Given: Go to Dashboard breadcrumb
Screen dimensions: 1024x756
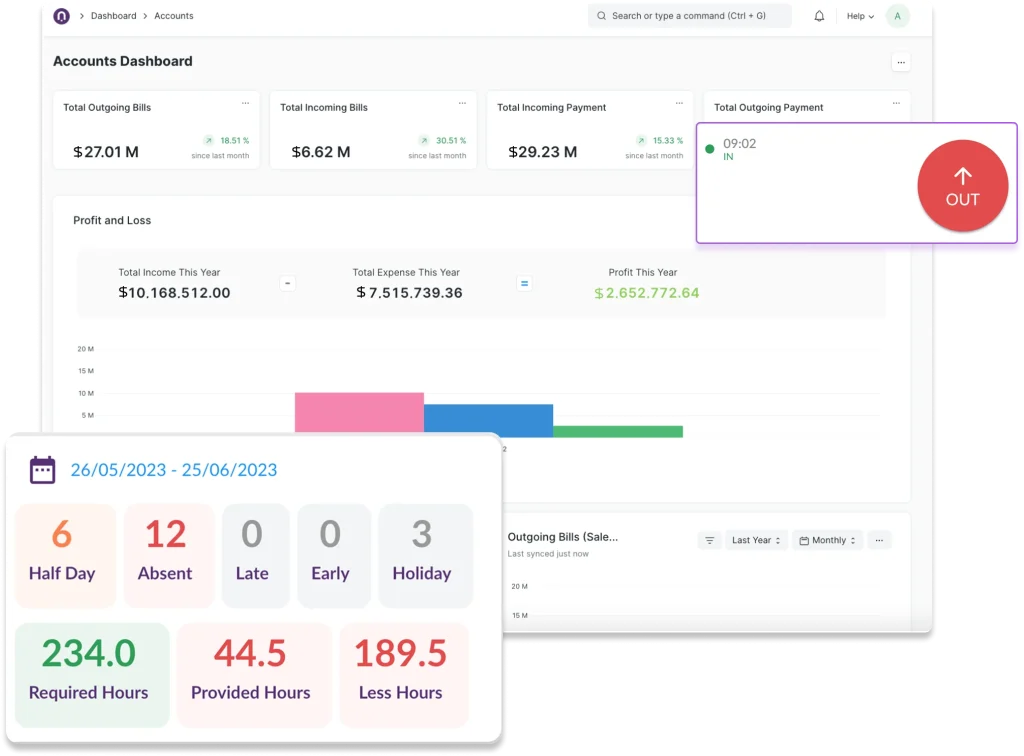Looking at the screenshot, I should click(113, 16).
